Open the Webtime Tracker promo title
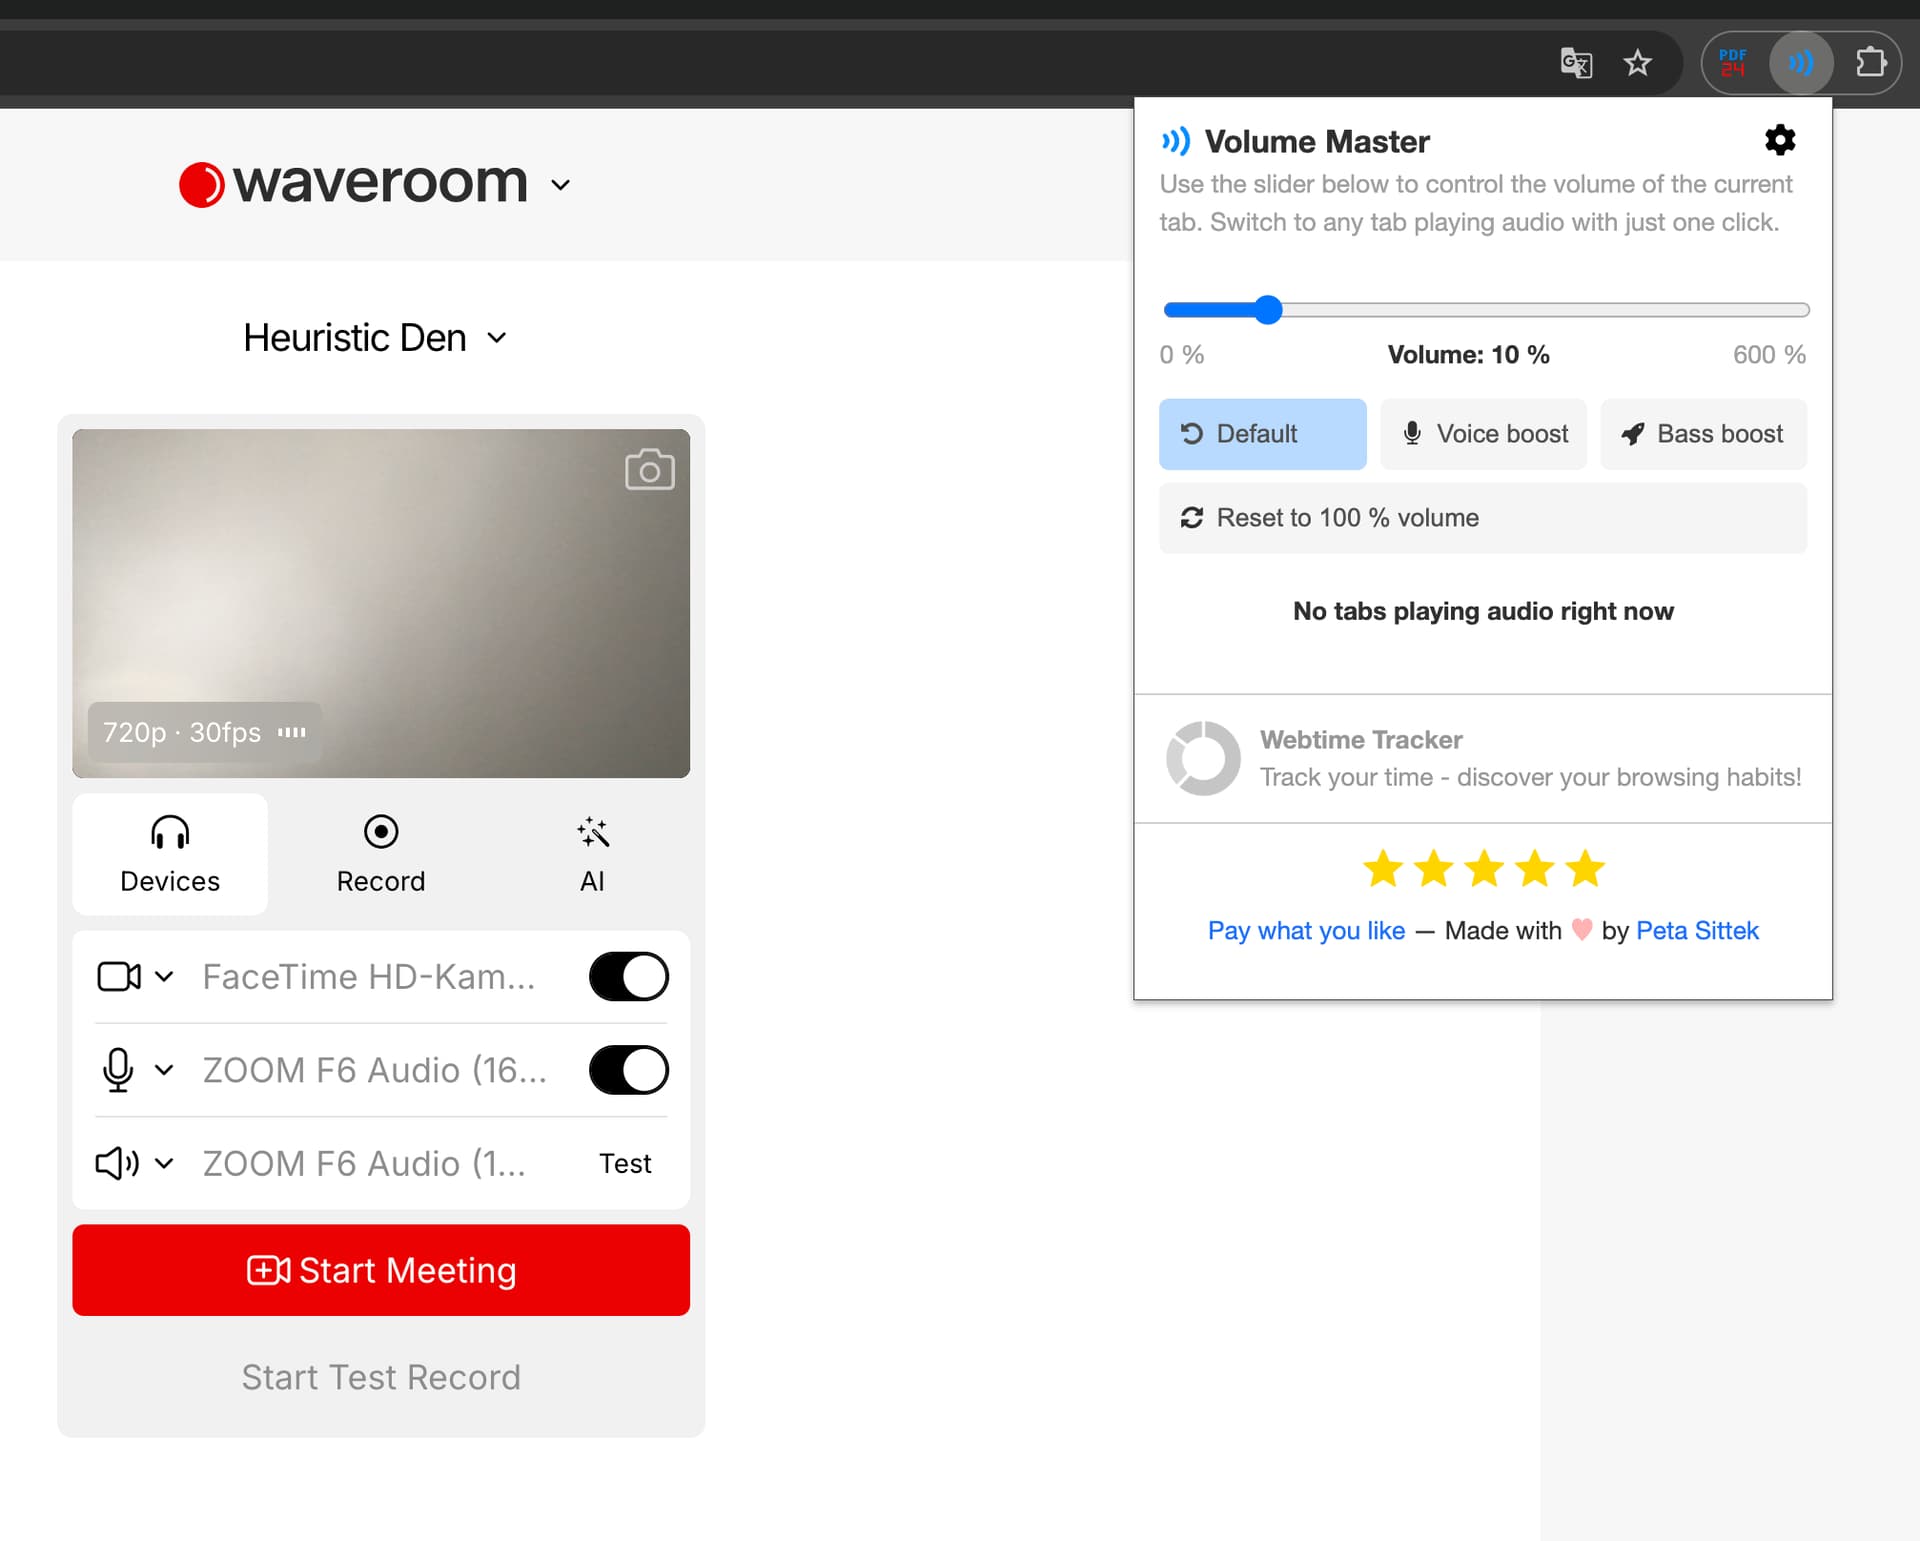 point(1361,740)
